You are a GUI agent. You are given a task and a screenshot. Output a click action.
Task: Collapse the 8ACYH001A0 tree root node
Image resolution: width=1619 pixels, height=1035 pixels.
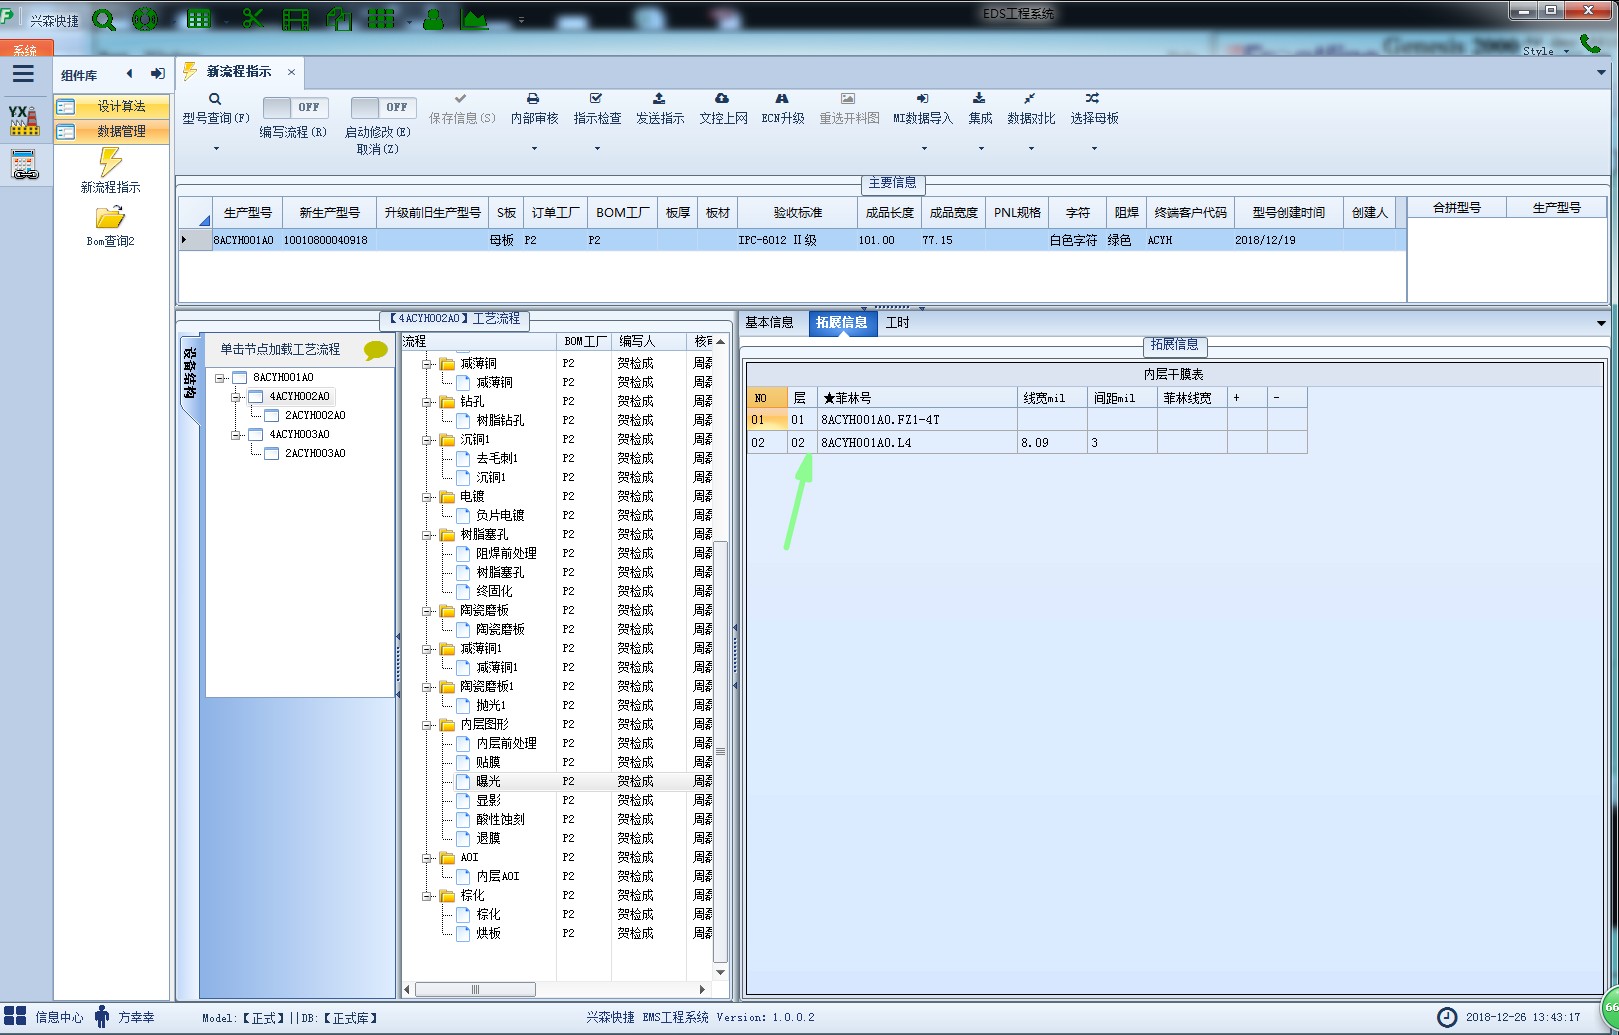pos(220,378)
